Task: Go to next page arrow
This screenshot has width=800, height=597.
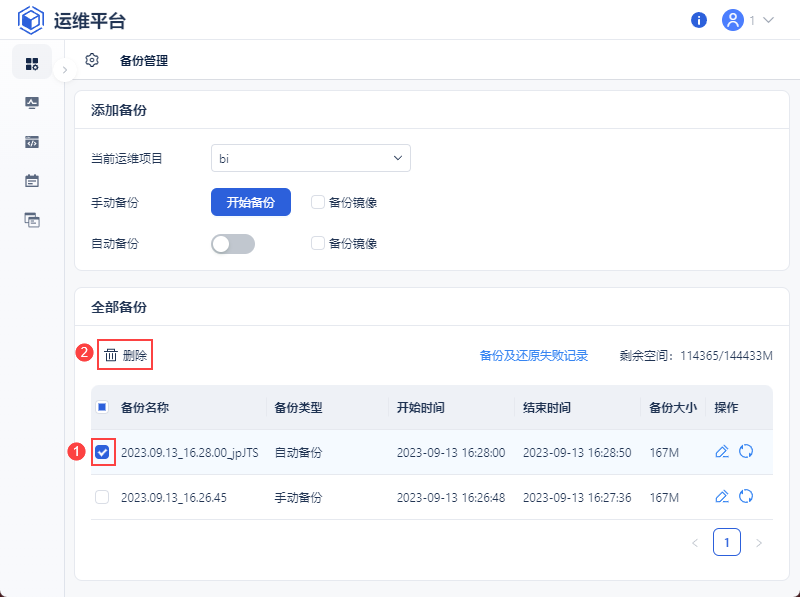Action: coord(759,542)
